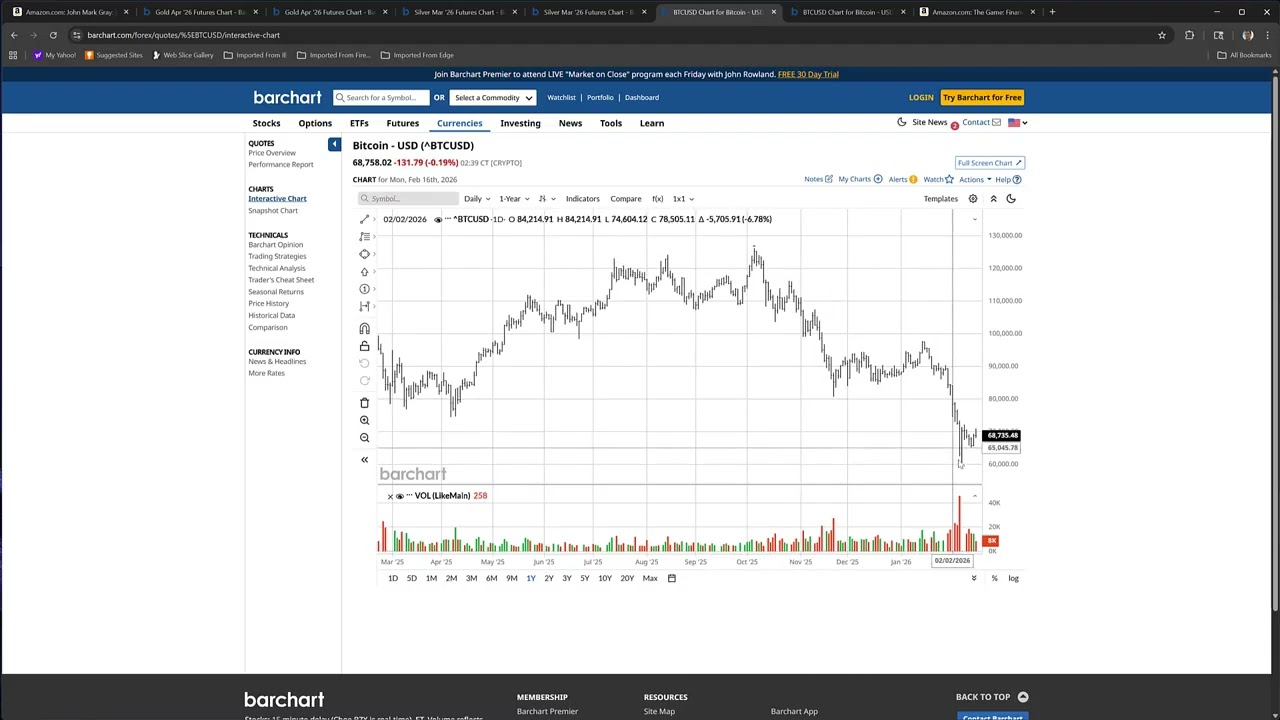Open the date range calendar icon
1280x720 pixels.
[x=672, y=578]
